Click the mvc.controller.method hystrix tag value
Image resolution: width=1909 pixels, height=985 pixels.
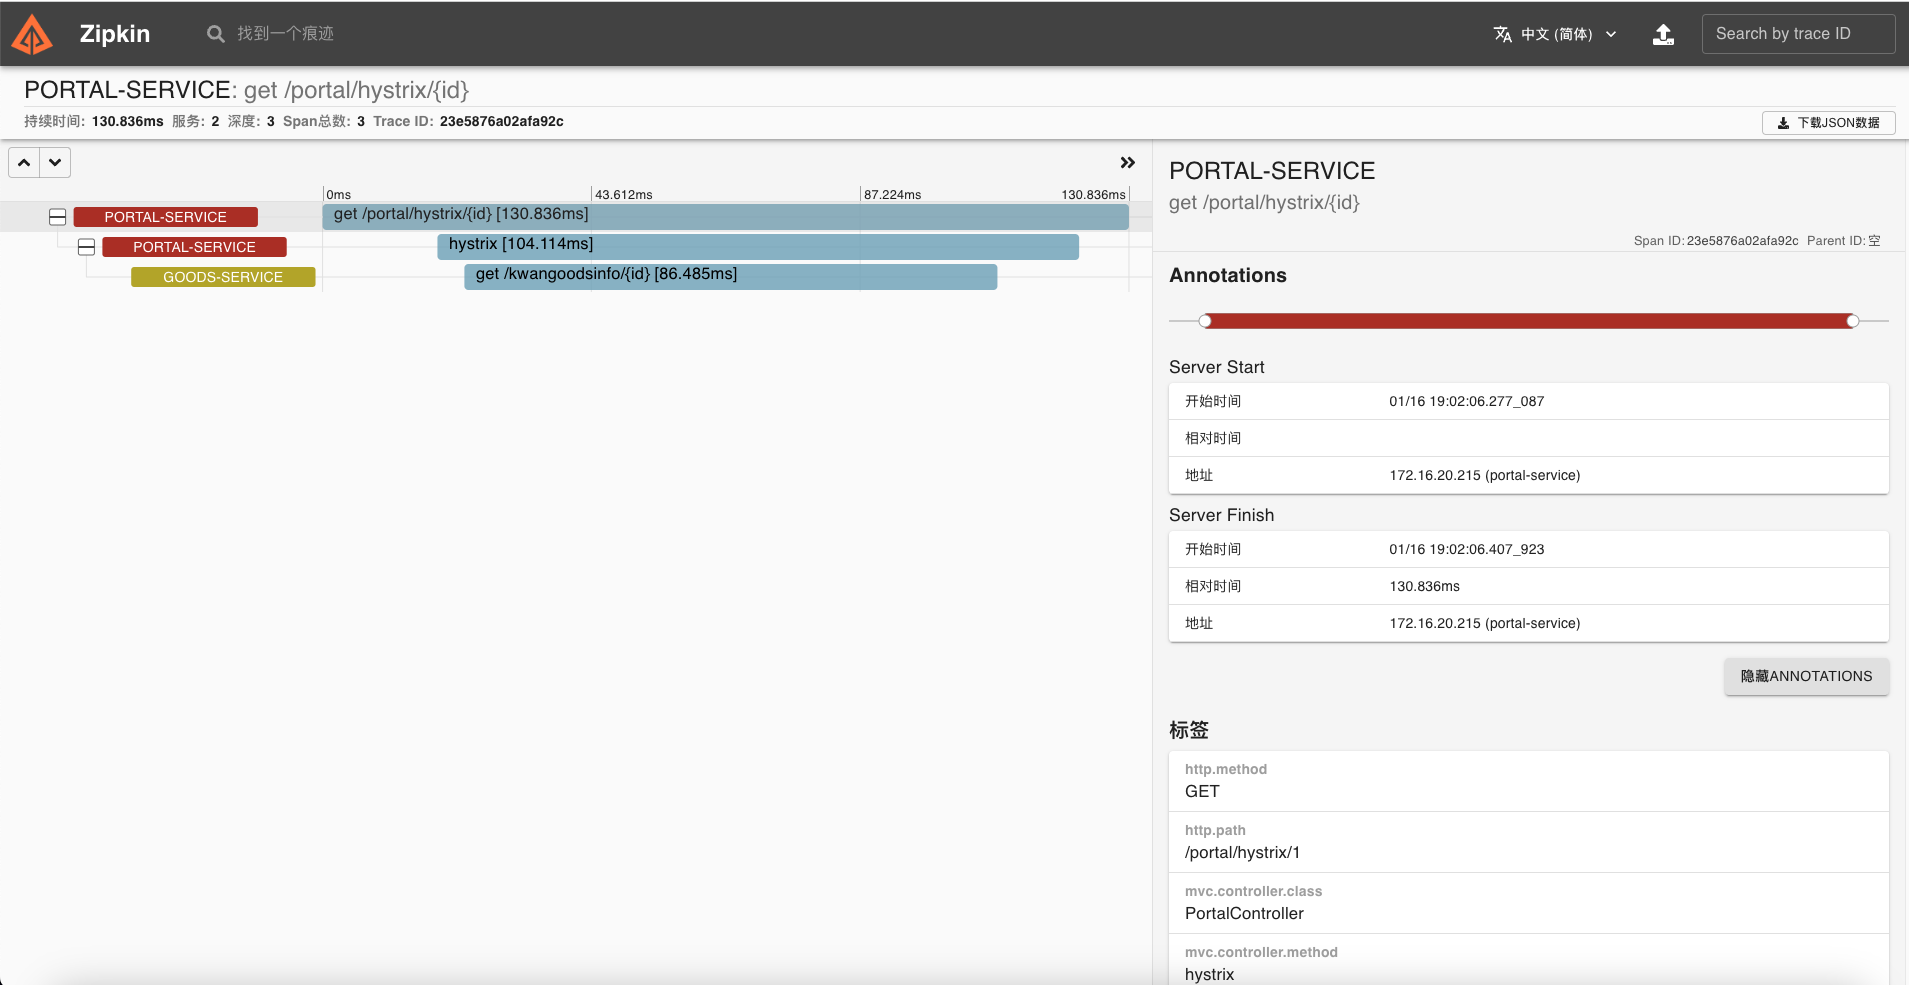coord(1209,974)
